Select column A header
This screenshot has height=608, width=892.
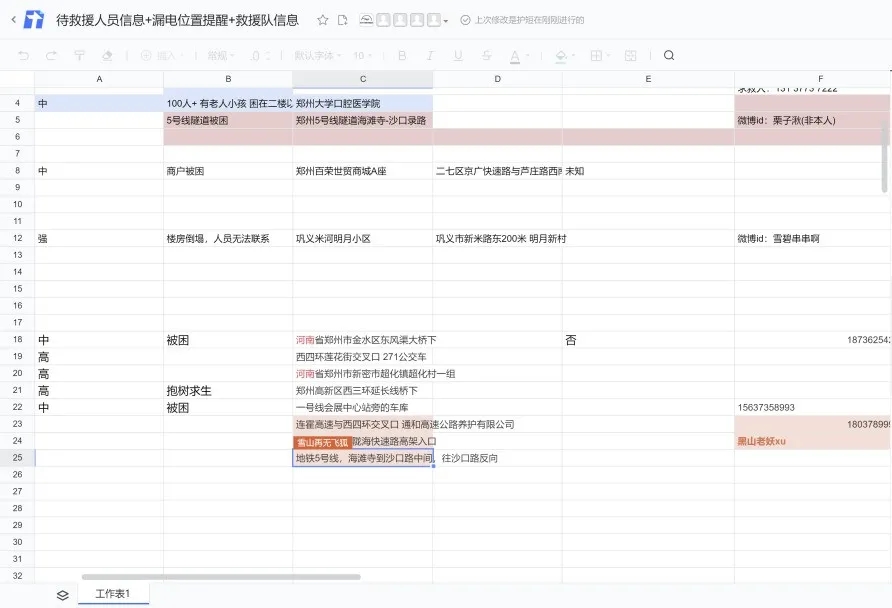pyautogui.click(x=99, y=79)
